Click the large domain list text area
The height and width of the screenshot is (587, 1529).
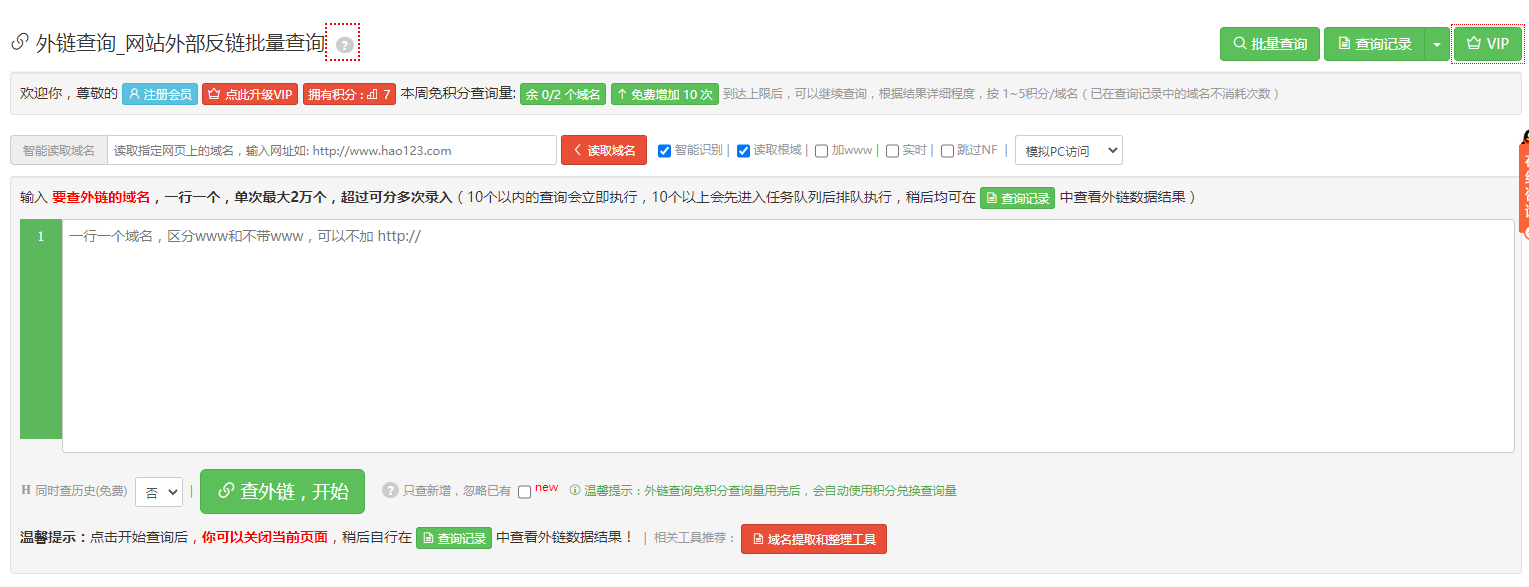pyautogui.click(x=787, y=335)
